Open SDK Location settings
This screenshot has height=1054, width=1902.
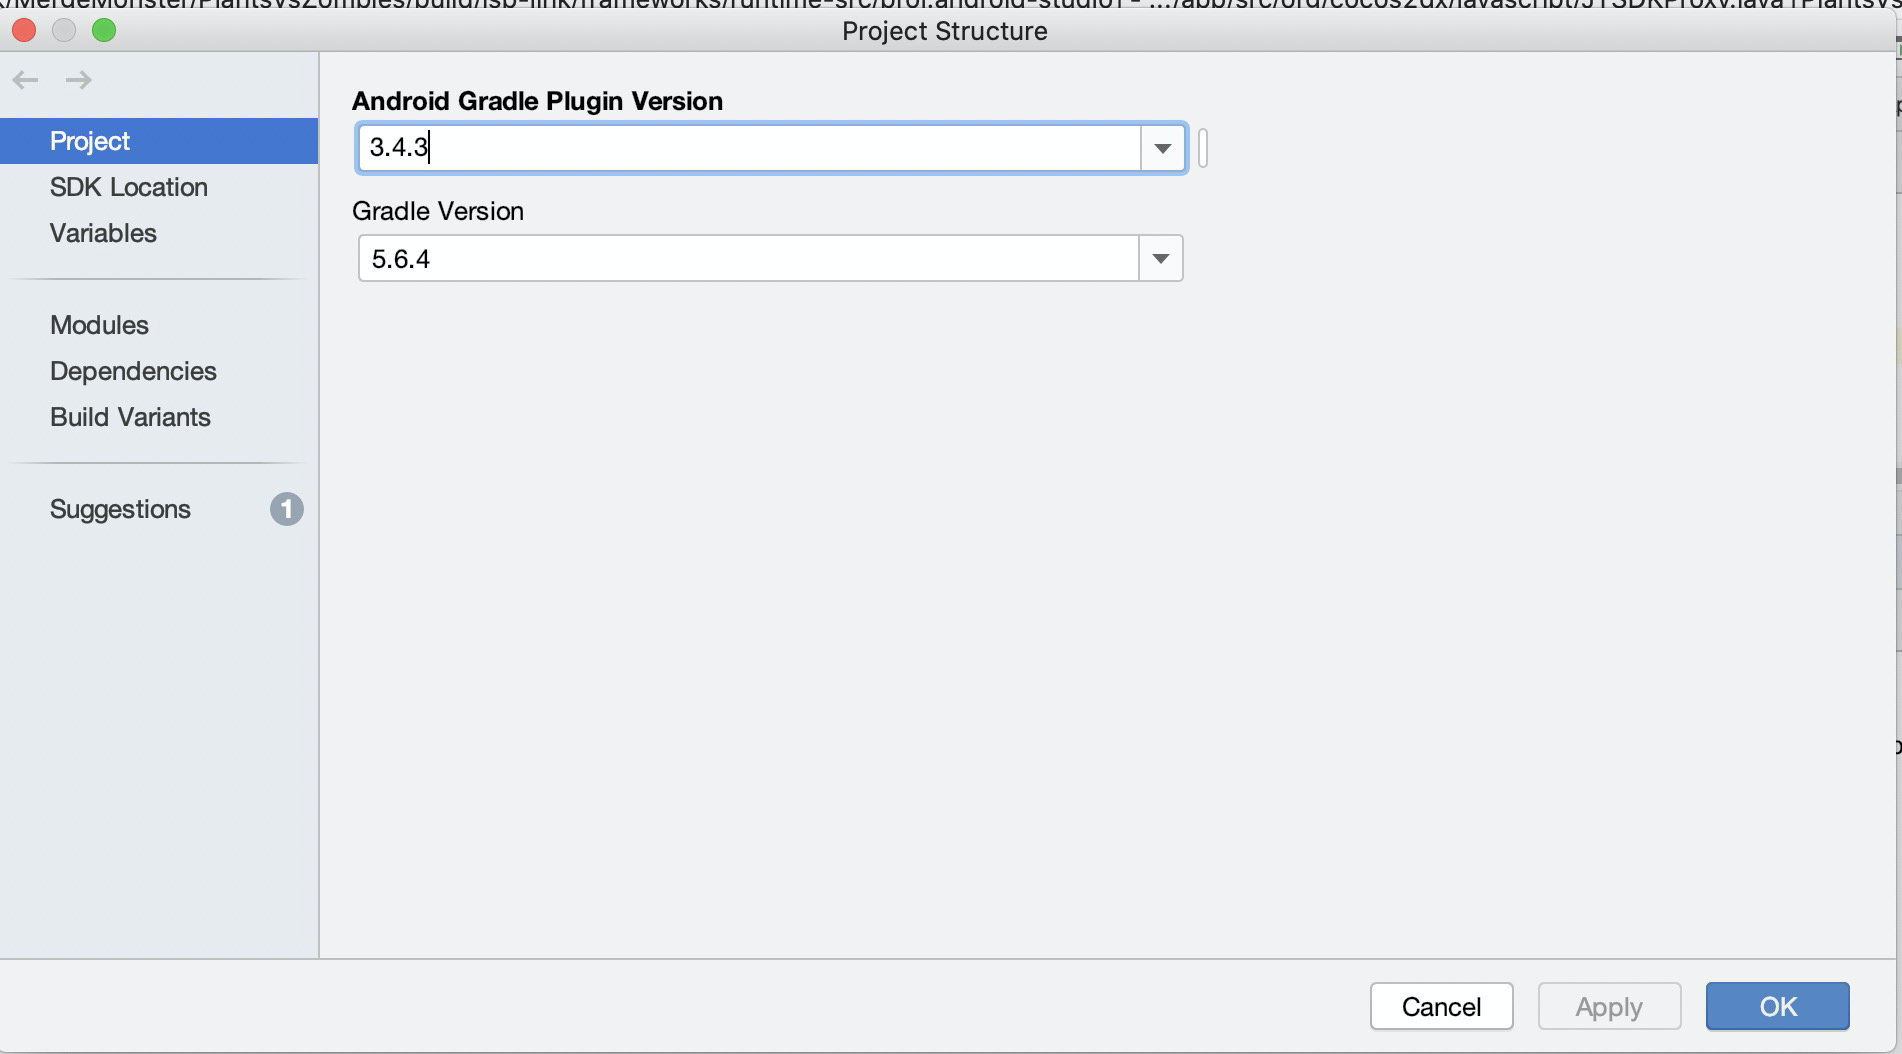[x=129, y=187]
